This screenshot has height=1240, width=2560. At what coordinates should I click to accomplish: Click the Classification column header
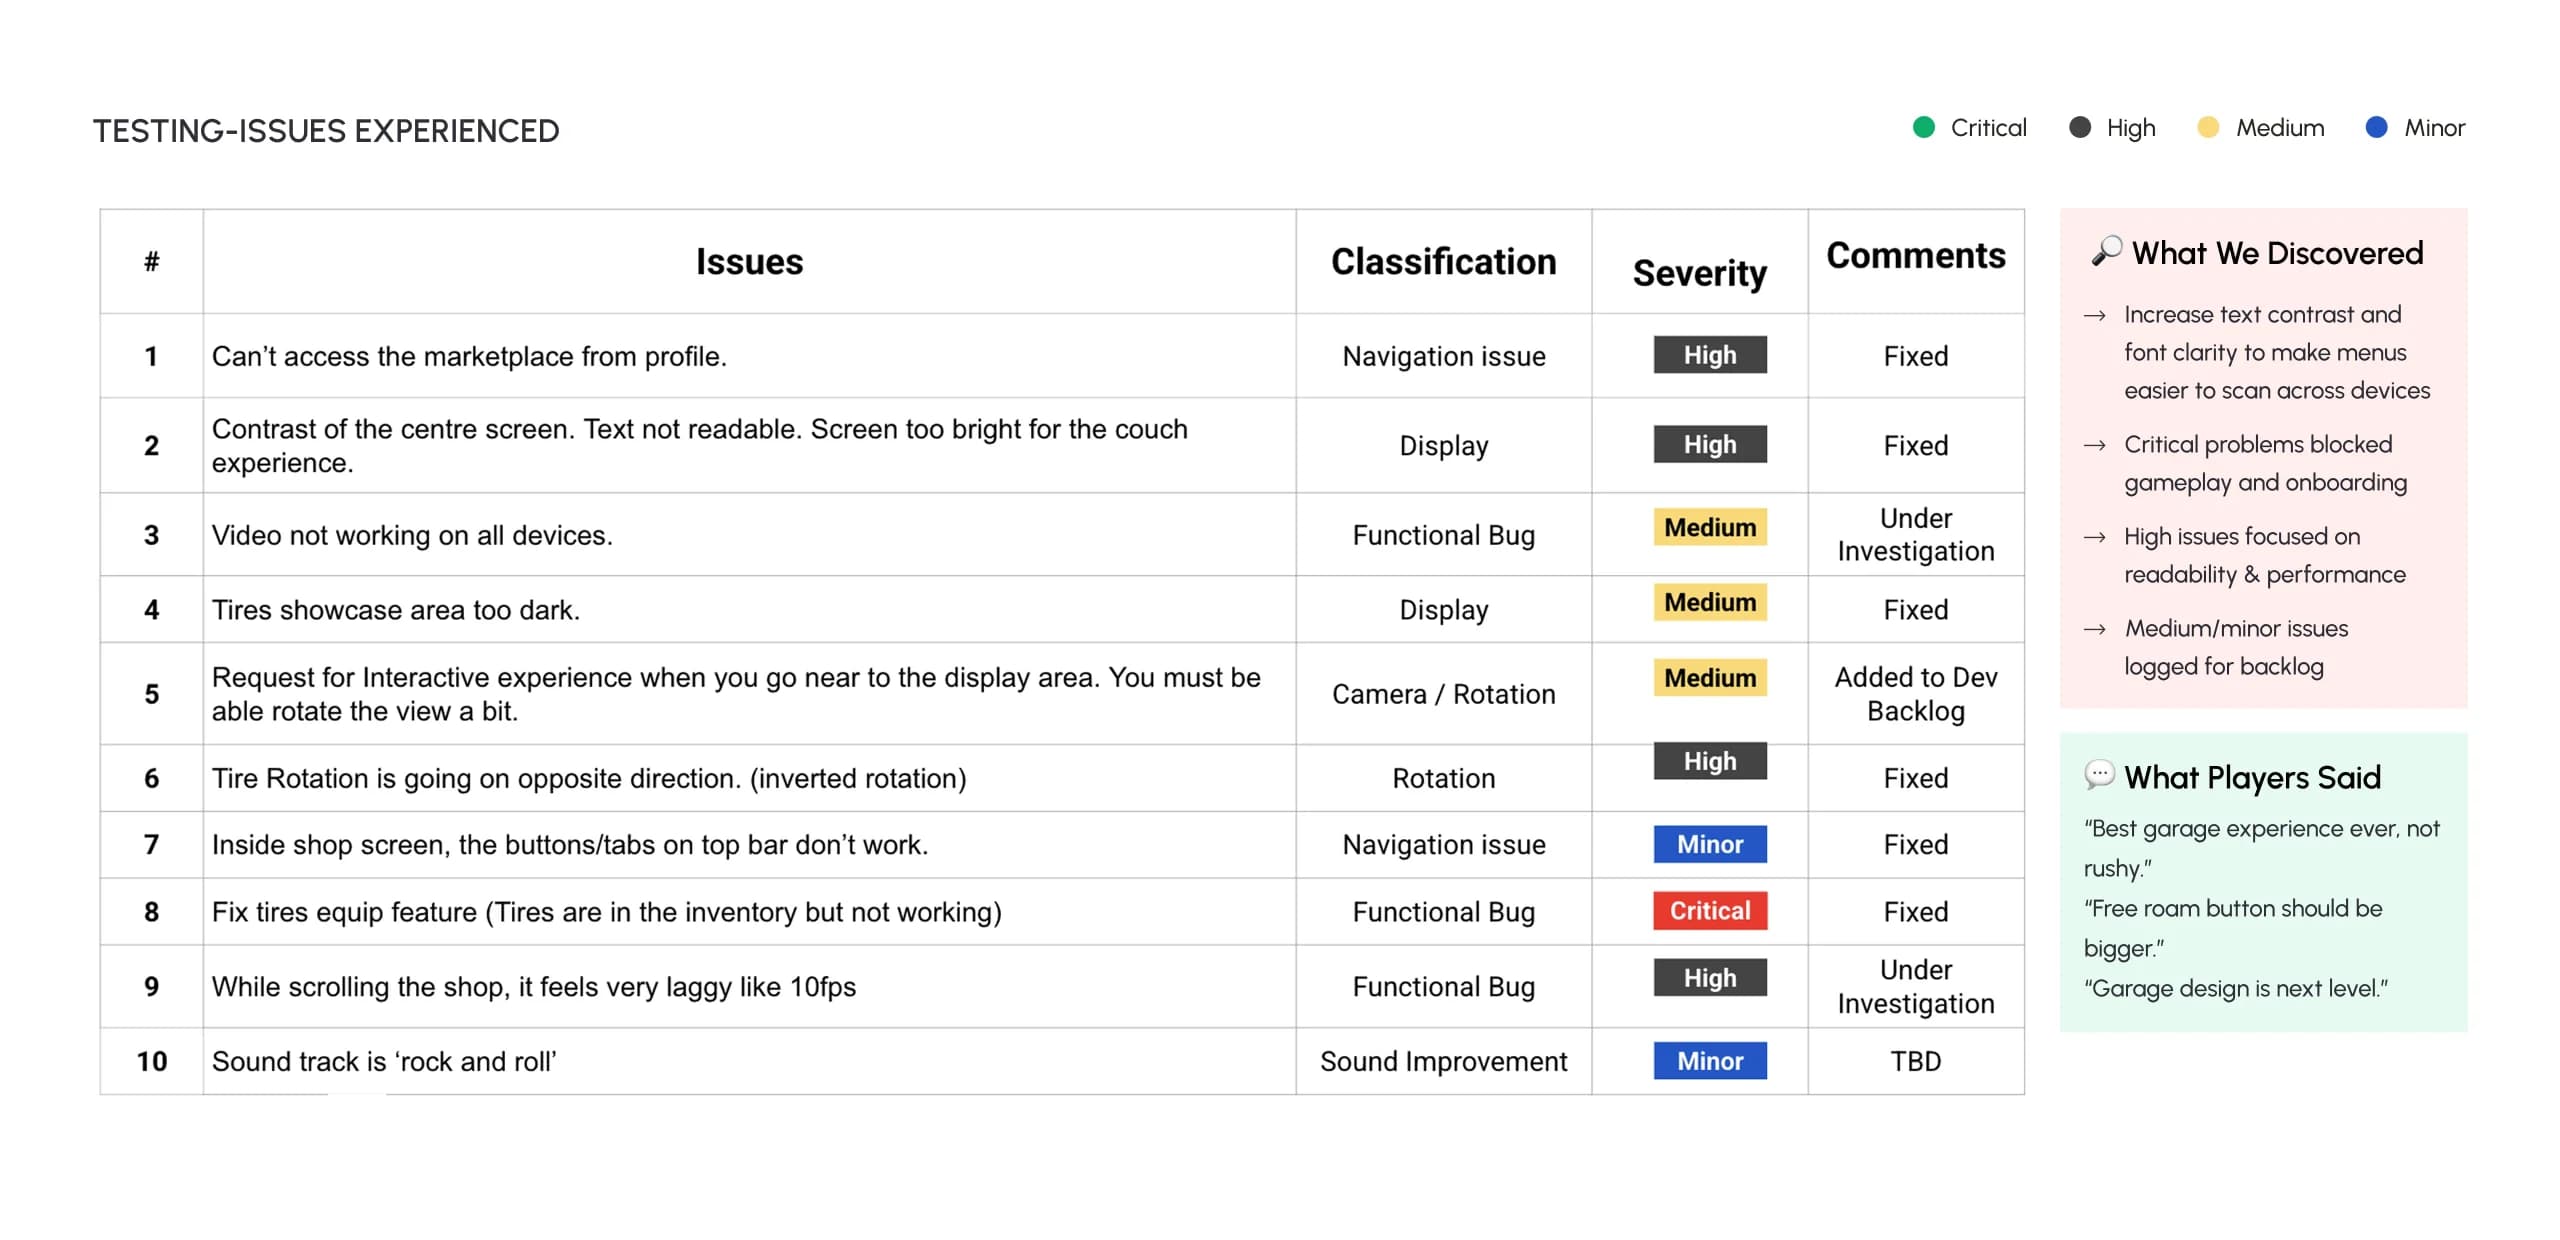[1443, 262]
